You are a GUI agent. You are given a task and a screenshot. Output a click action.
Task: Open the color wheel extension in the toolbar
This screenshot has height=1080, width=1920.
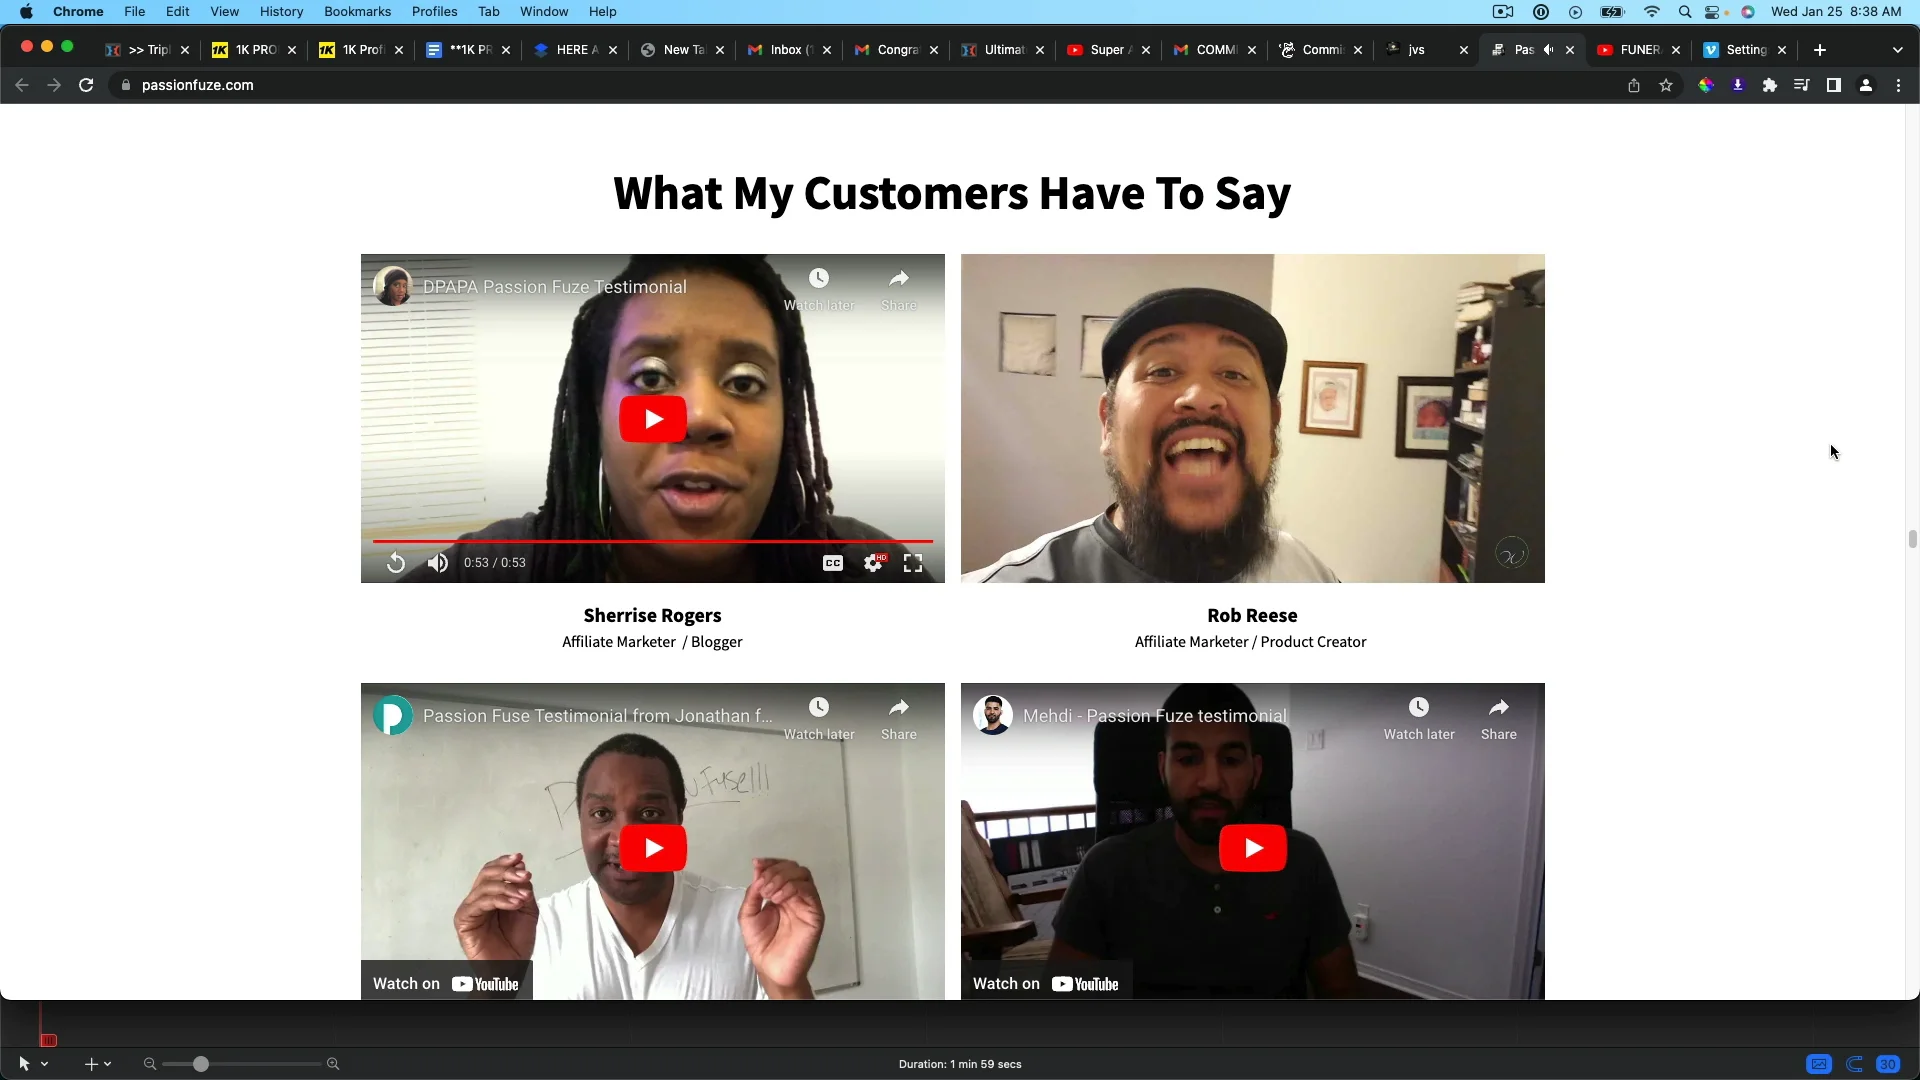1707,85
